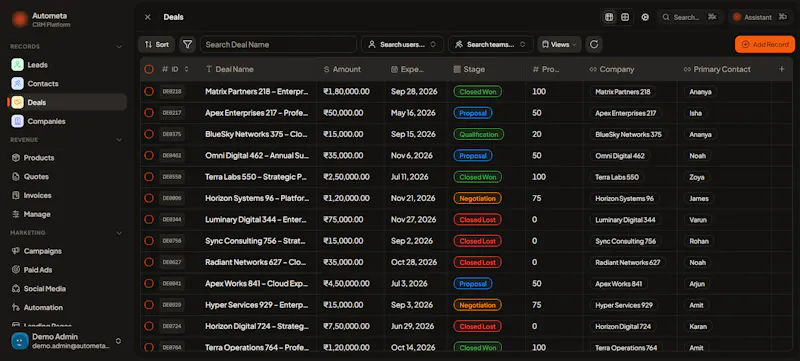Click the Autometa logo icon
The height and width of the screenshot is (361, 800).
pyautogui.click(x=19, y=19)
